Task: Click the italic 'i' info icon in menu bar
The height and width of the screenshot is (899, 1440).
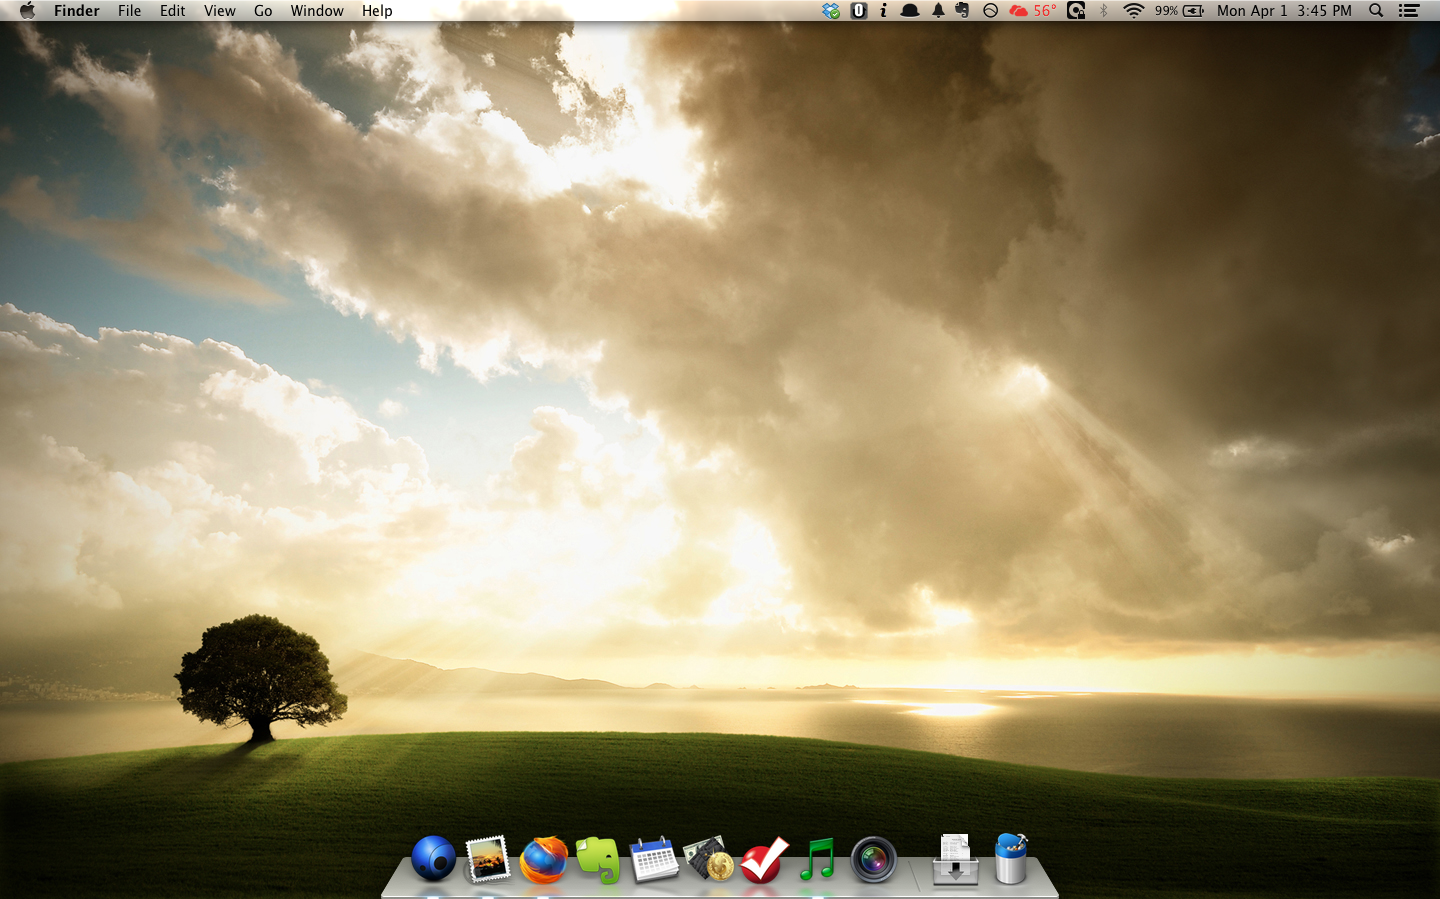Action: coord(883,10)
